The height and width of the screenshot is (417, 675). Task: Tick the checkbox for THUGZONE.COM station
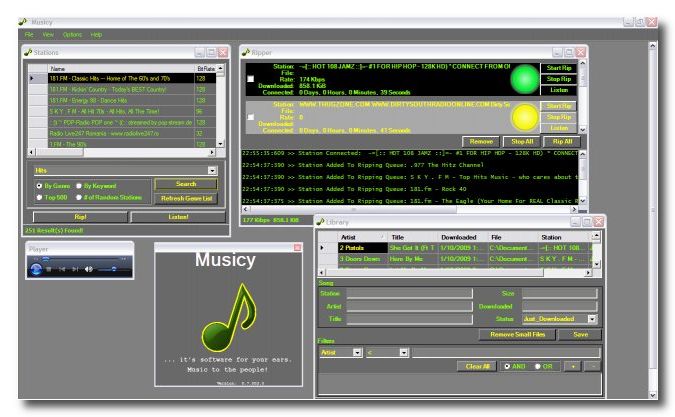(x=251, y=117)
